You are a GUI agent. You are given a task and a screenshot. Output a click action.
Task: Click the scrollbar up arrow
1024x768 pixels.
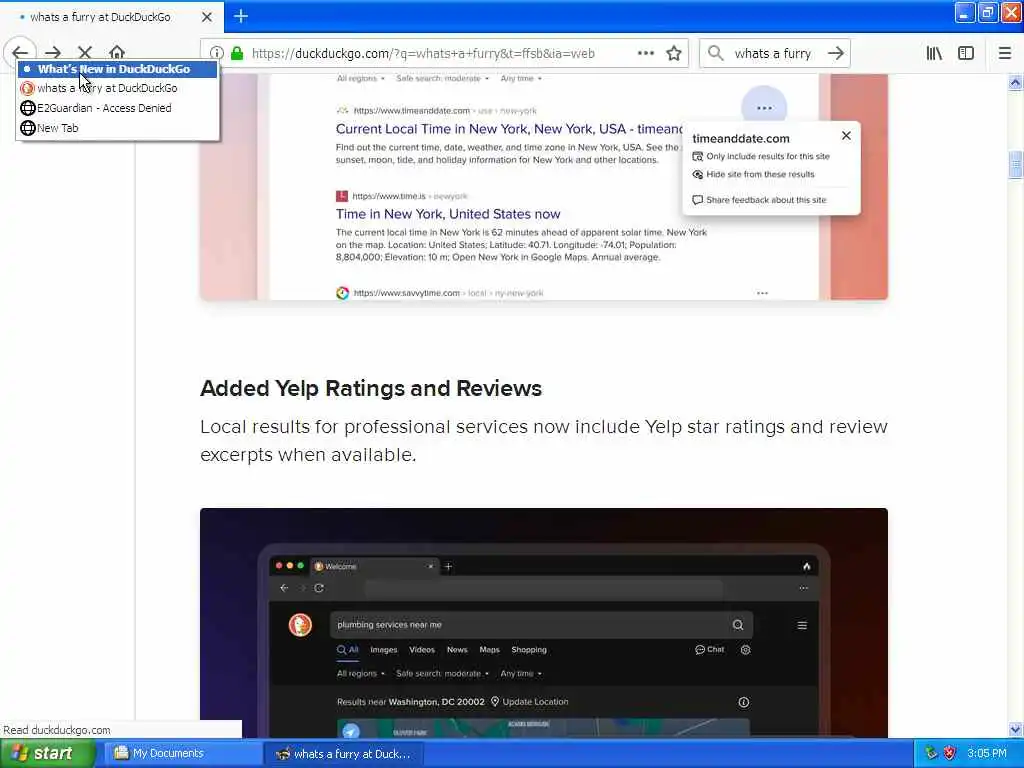(1016, 82)
